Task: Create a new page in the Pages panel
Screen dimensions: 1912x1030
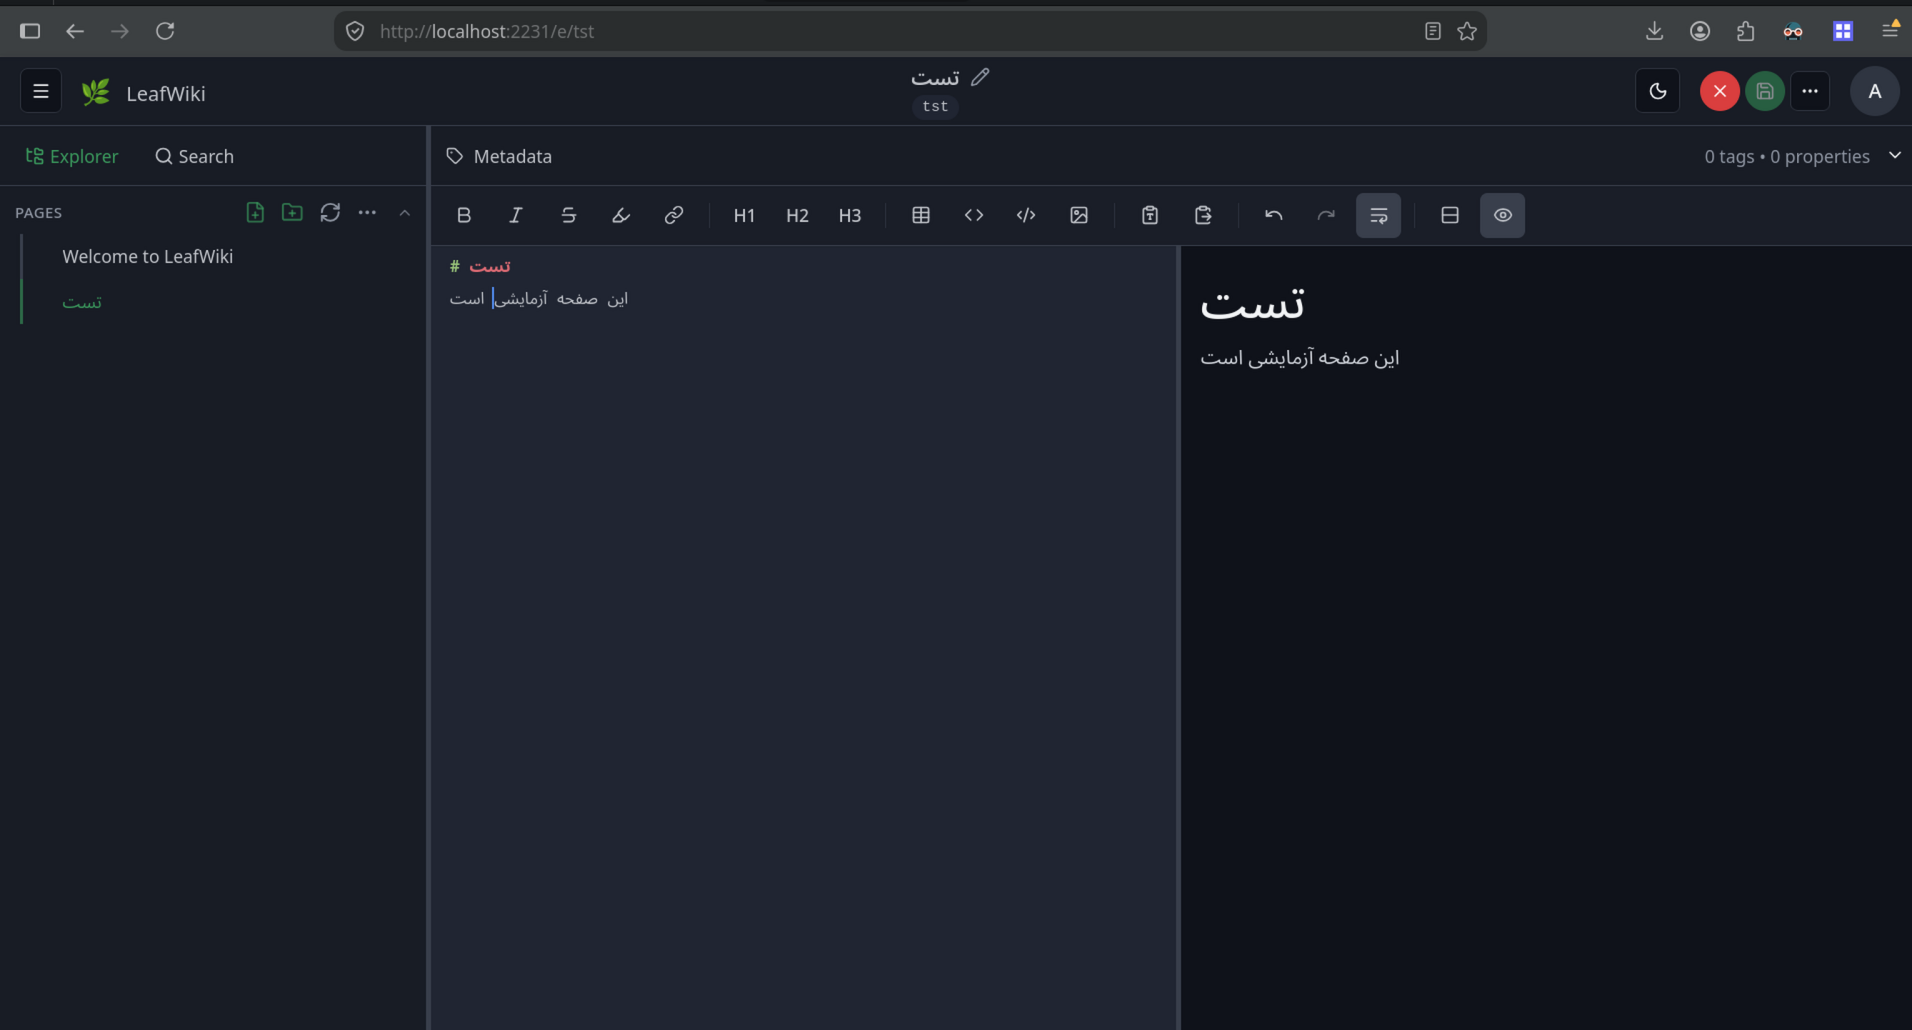Action: click(255, 212)
